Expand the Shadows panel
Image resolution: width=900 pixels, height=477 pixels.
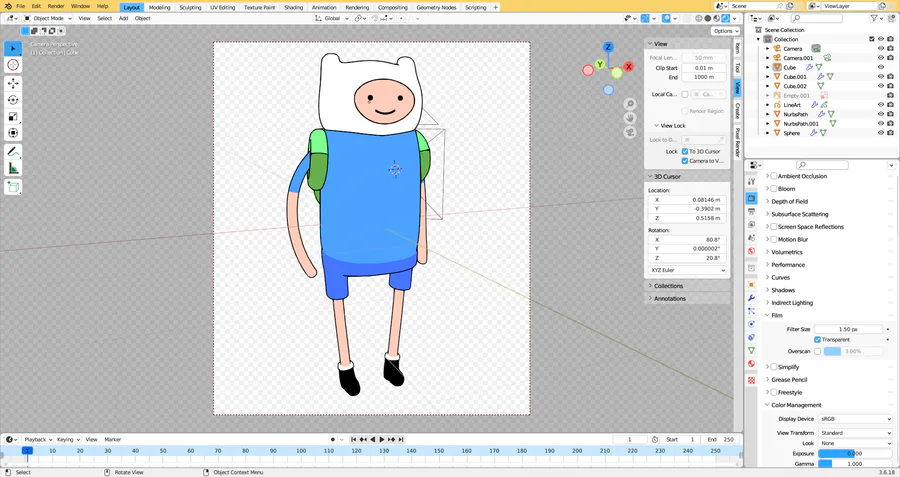click(783, 290)
